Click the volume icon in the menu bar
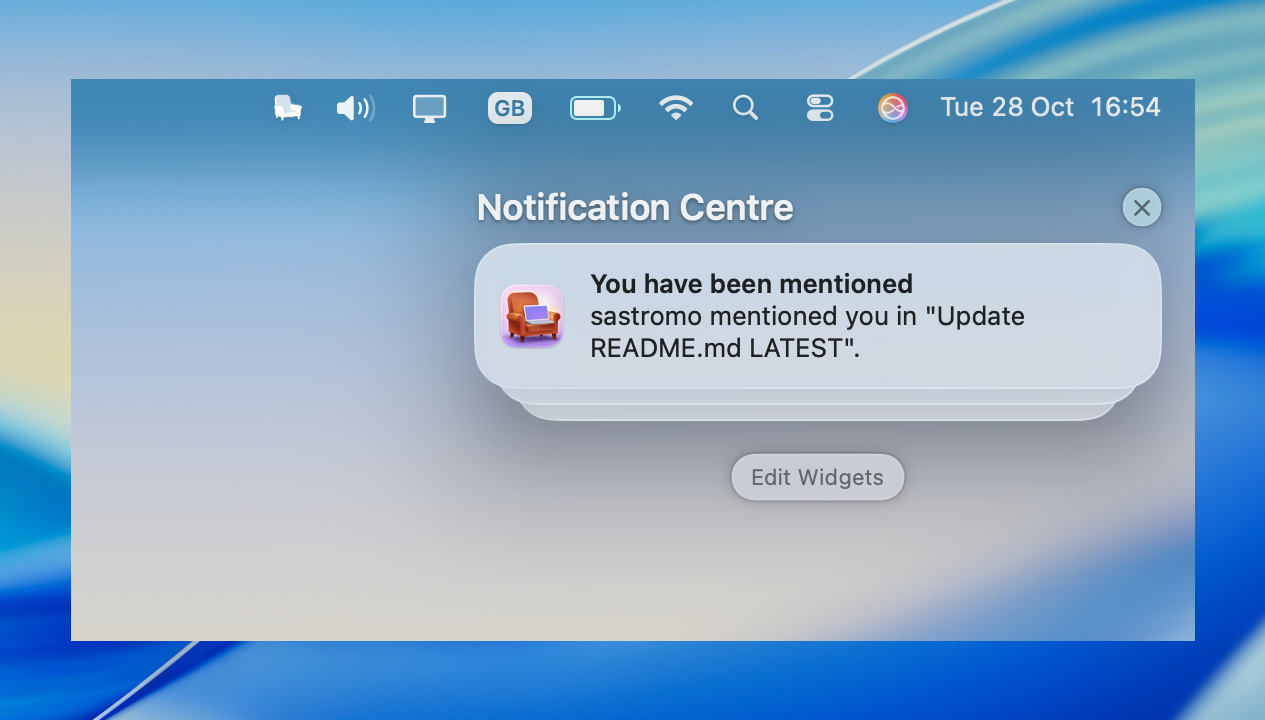 pyautogui.click(x=356, y=107)
